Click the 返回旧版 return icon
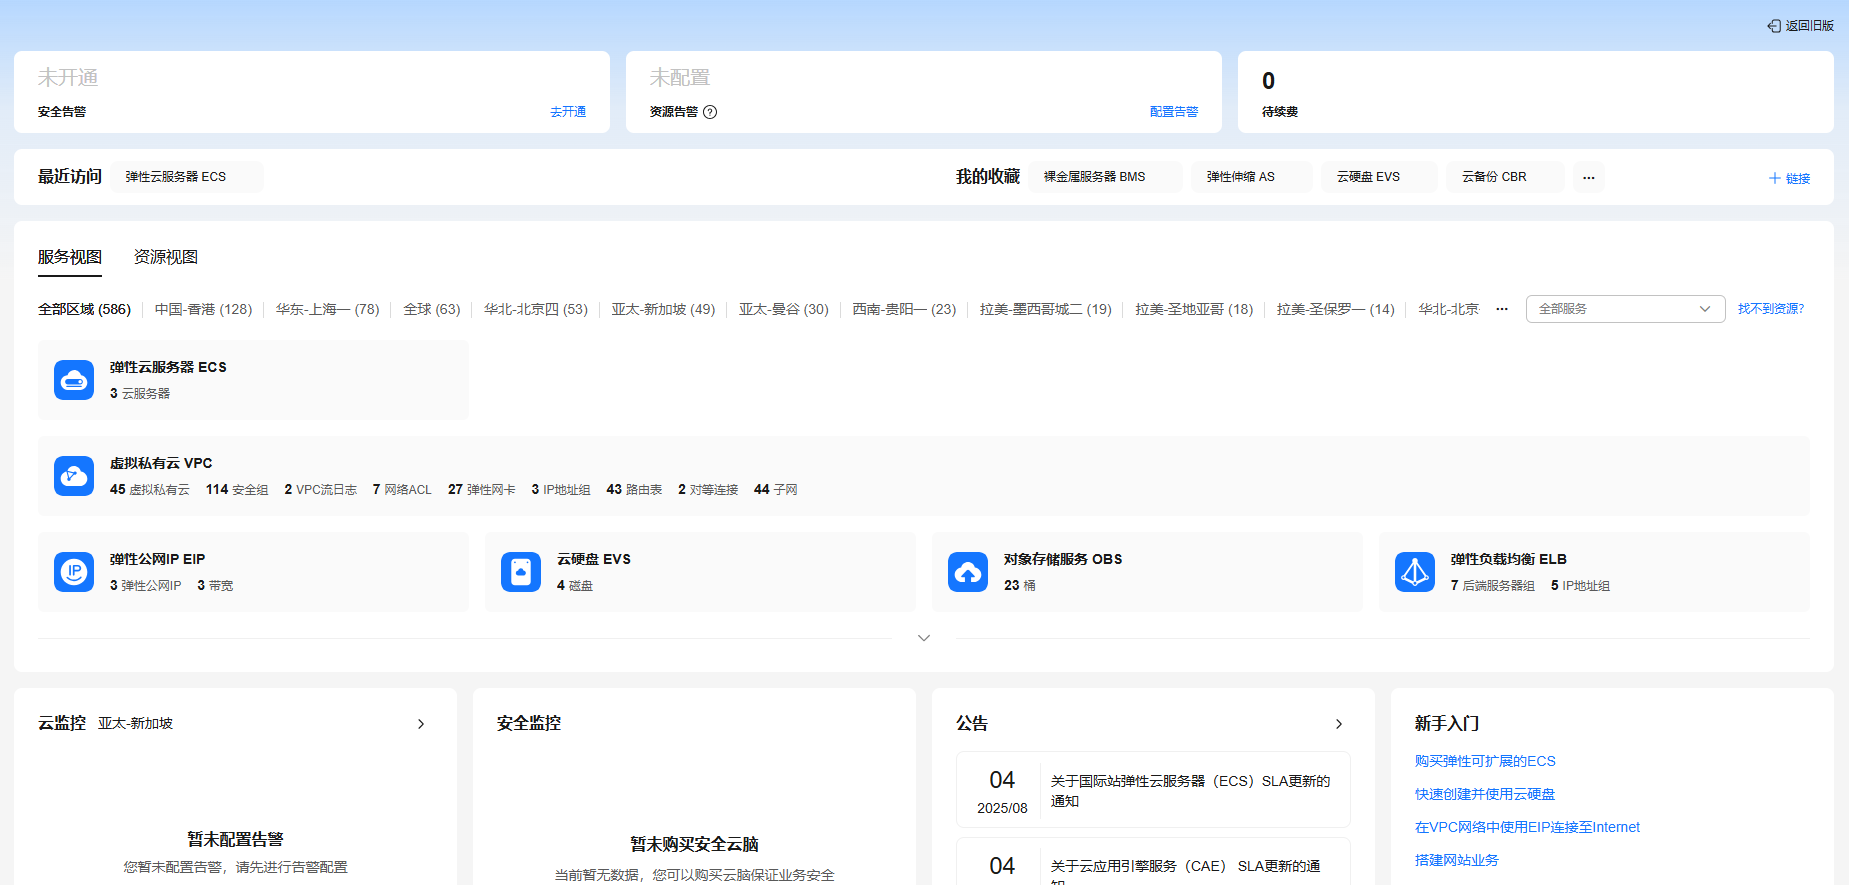The image size is (1849, 885). (x=1774, y=26)
